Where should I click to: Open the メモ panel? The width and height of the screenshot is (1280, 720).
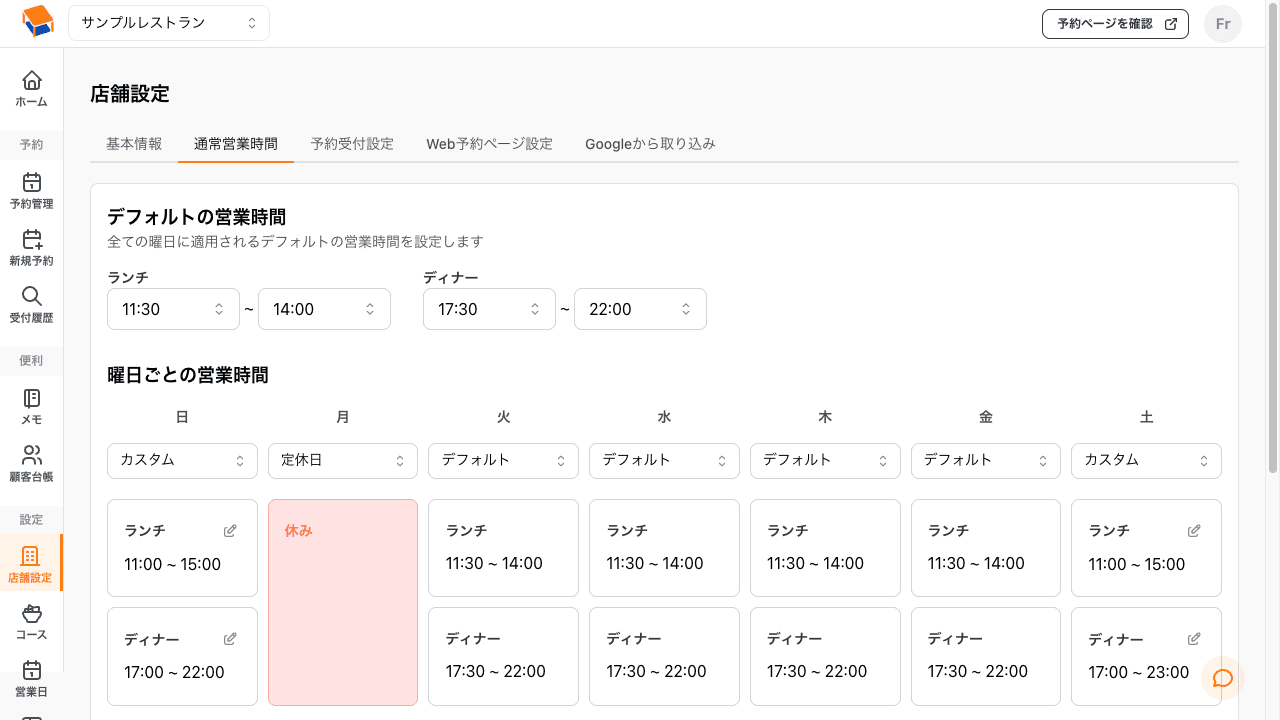coord(31,406)
